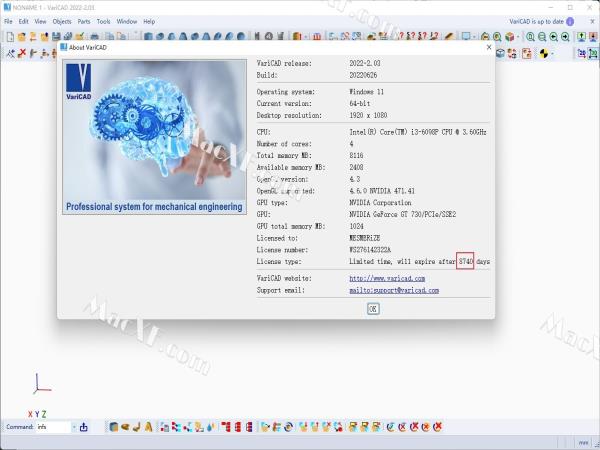Click the zoom out magnifier icon
This screenshot has height=450, width=600.
tap(542, 37)
